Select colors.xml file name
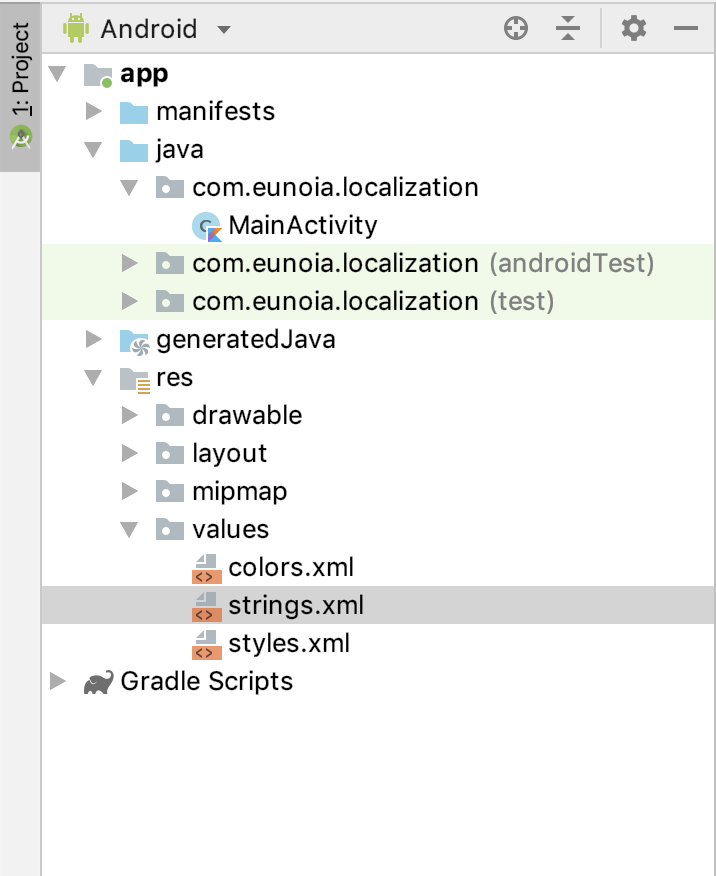This screenshot has height=876, width=716. [291, 567]
